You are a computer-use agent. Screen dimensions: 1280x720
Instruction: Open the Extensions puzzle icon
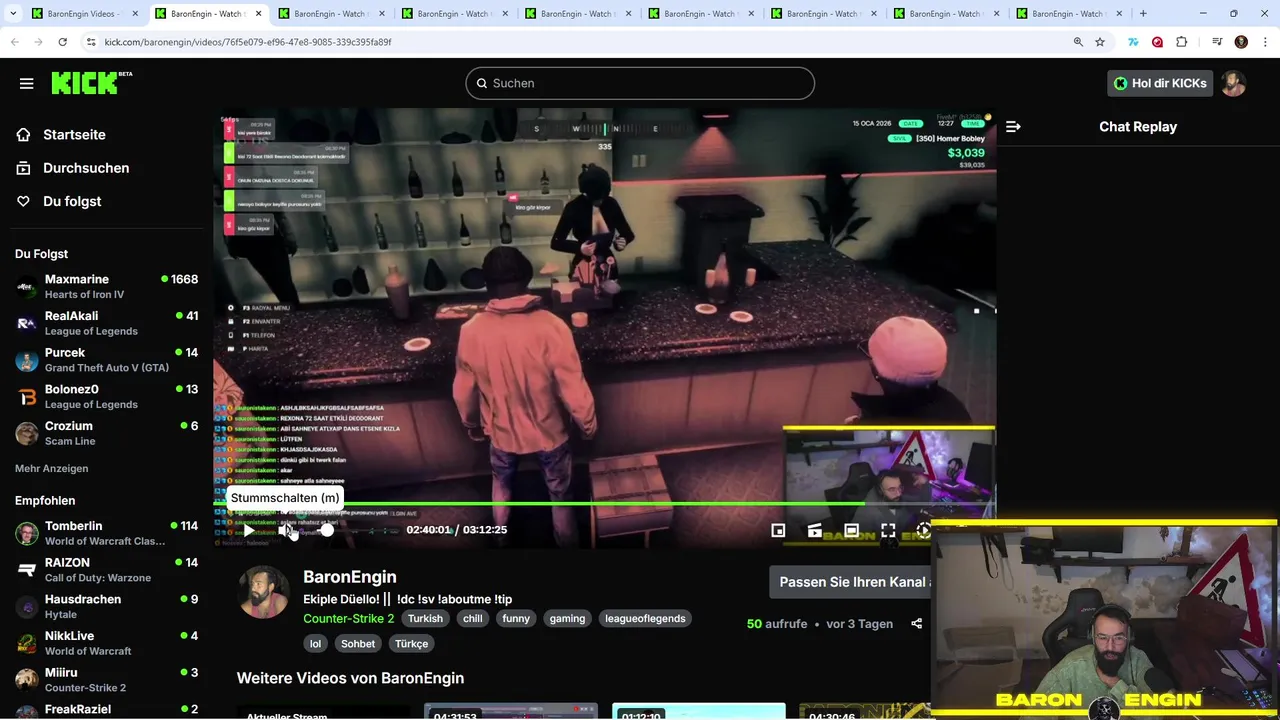(1182, 42)
